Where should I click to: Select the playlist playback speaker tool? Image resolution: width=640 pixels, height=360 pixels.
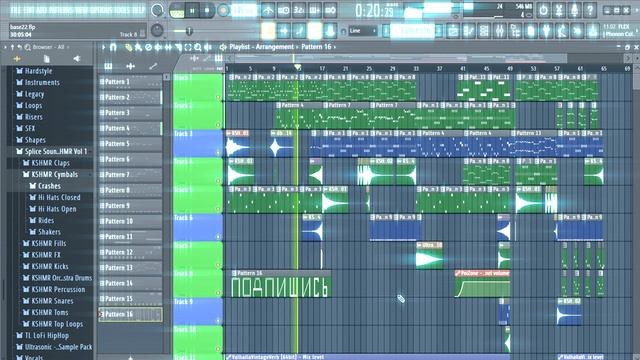pyautogui.click(x=208, y=48)
